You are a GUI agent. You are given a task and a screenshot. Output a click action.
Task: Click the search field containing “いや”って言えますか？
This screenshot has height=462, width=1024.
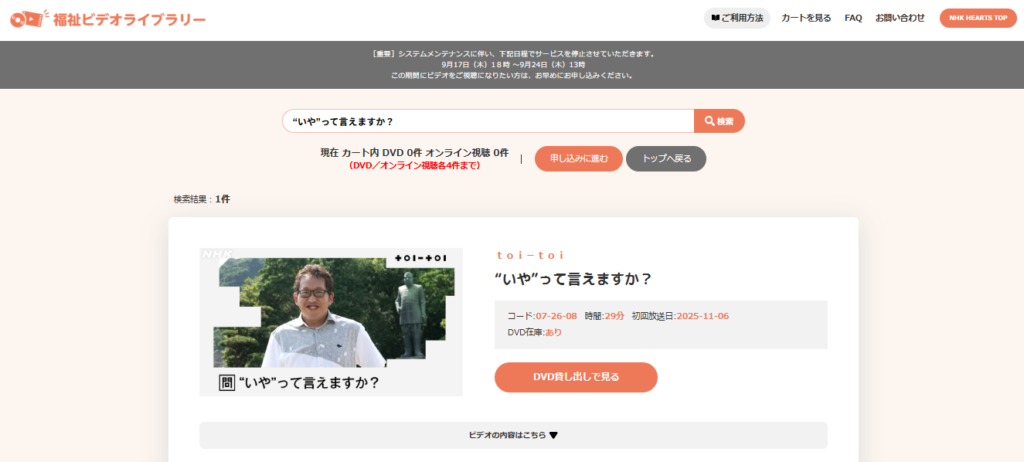click(x=488, y=121)
